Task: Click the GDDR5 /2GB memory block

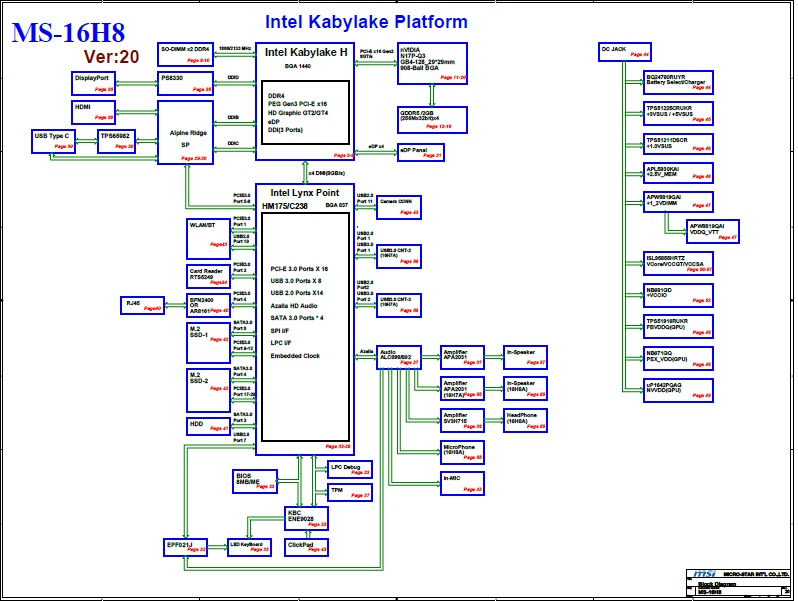Action: tap(432, 120)
